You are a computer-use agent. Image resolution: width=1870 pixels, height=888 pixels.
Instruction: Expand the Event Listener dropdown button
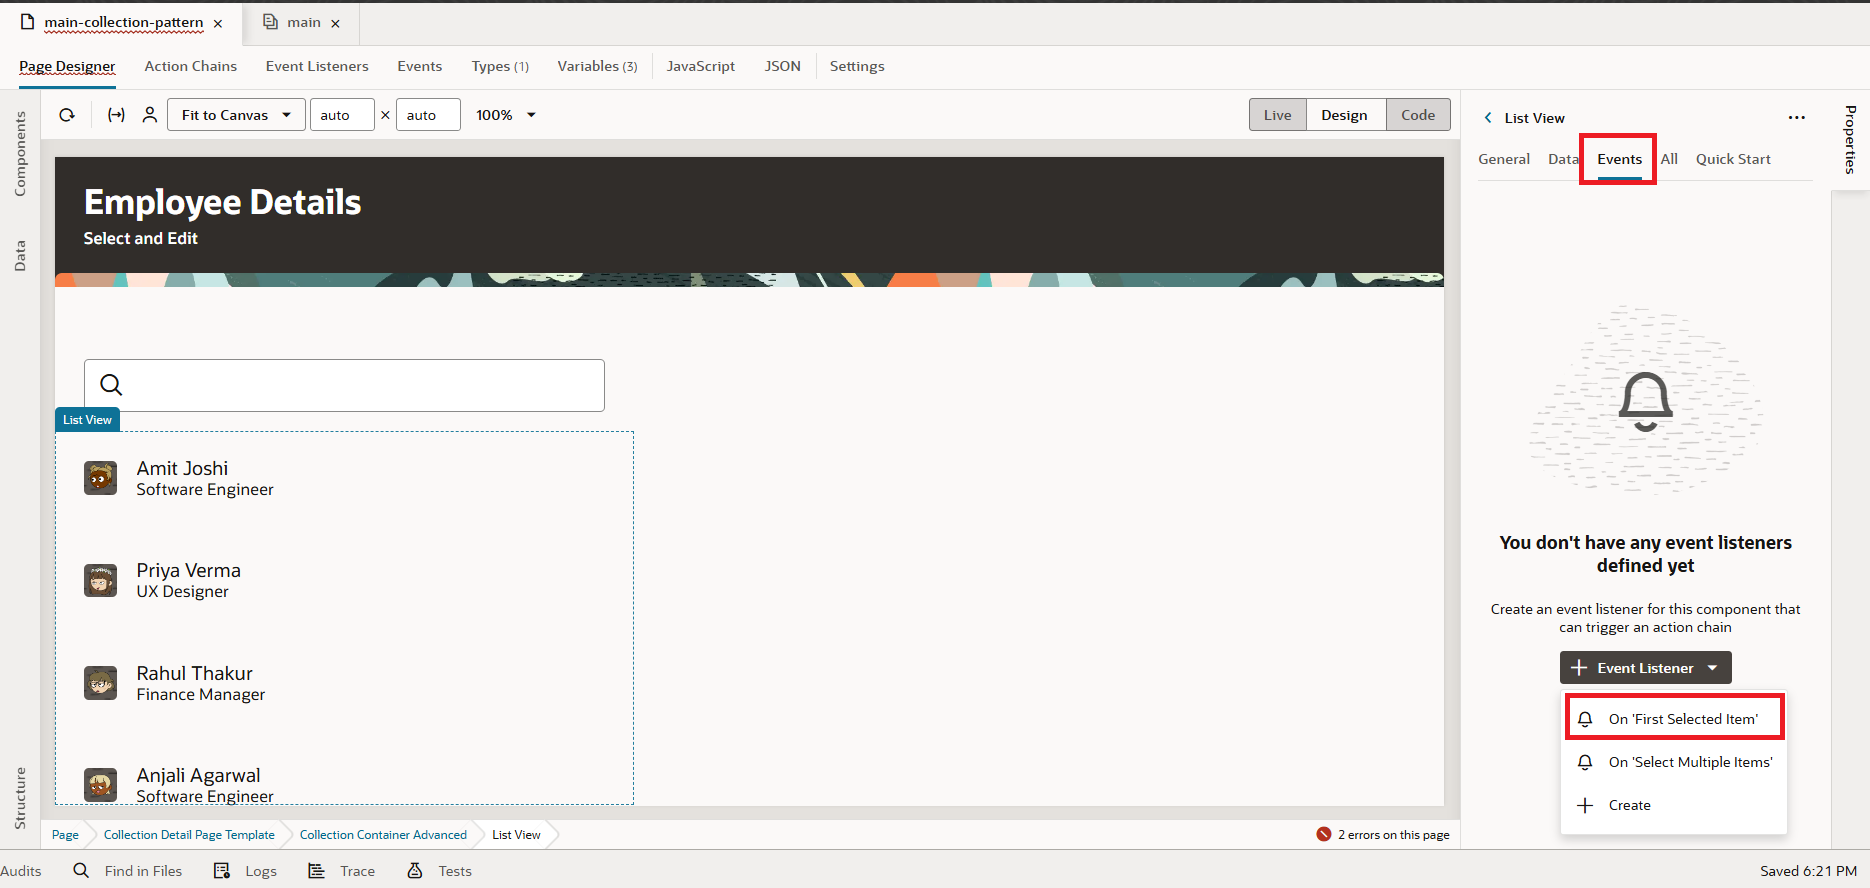[x=1712, y=668]
